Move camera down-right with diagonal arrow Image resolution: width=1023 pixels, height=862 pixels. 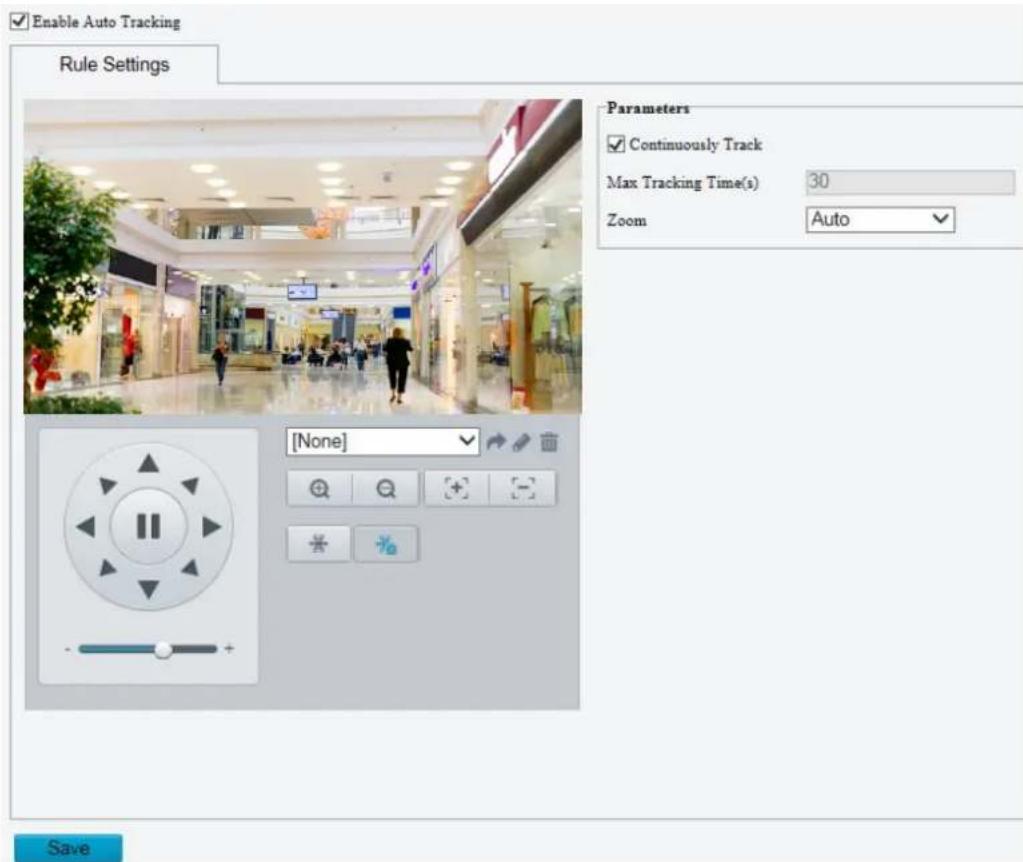191,568
